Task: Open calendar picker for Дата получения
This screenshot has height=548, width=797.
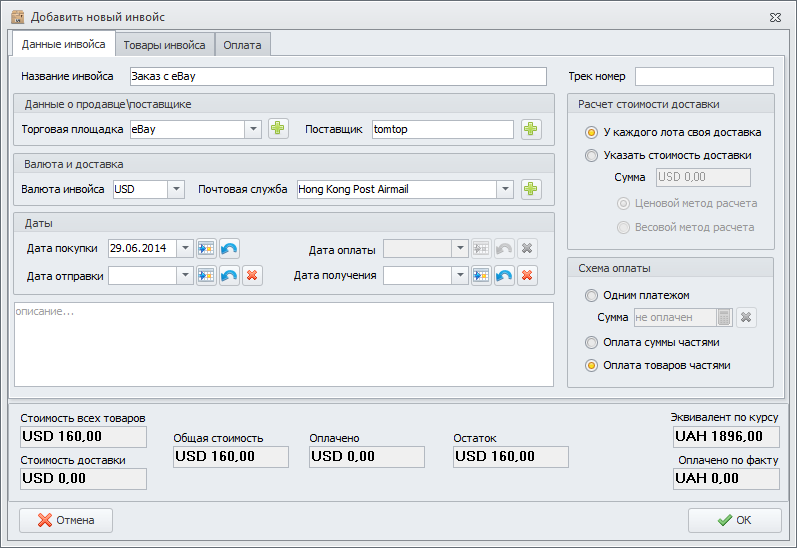Action: point(481,276)
